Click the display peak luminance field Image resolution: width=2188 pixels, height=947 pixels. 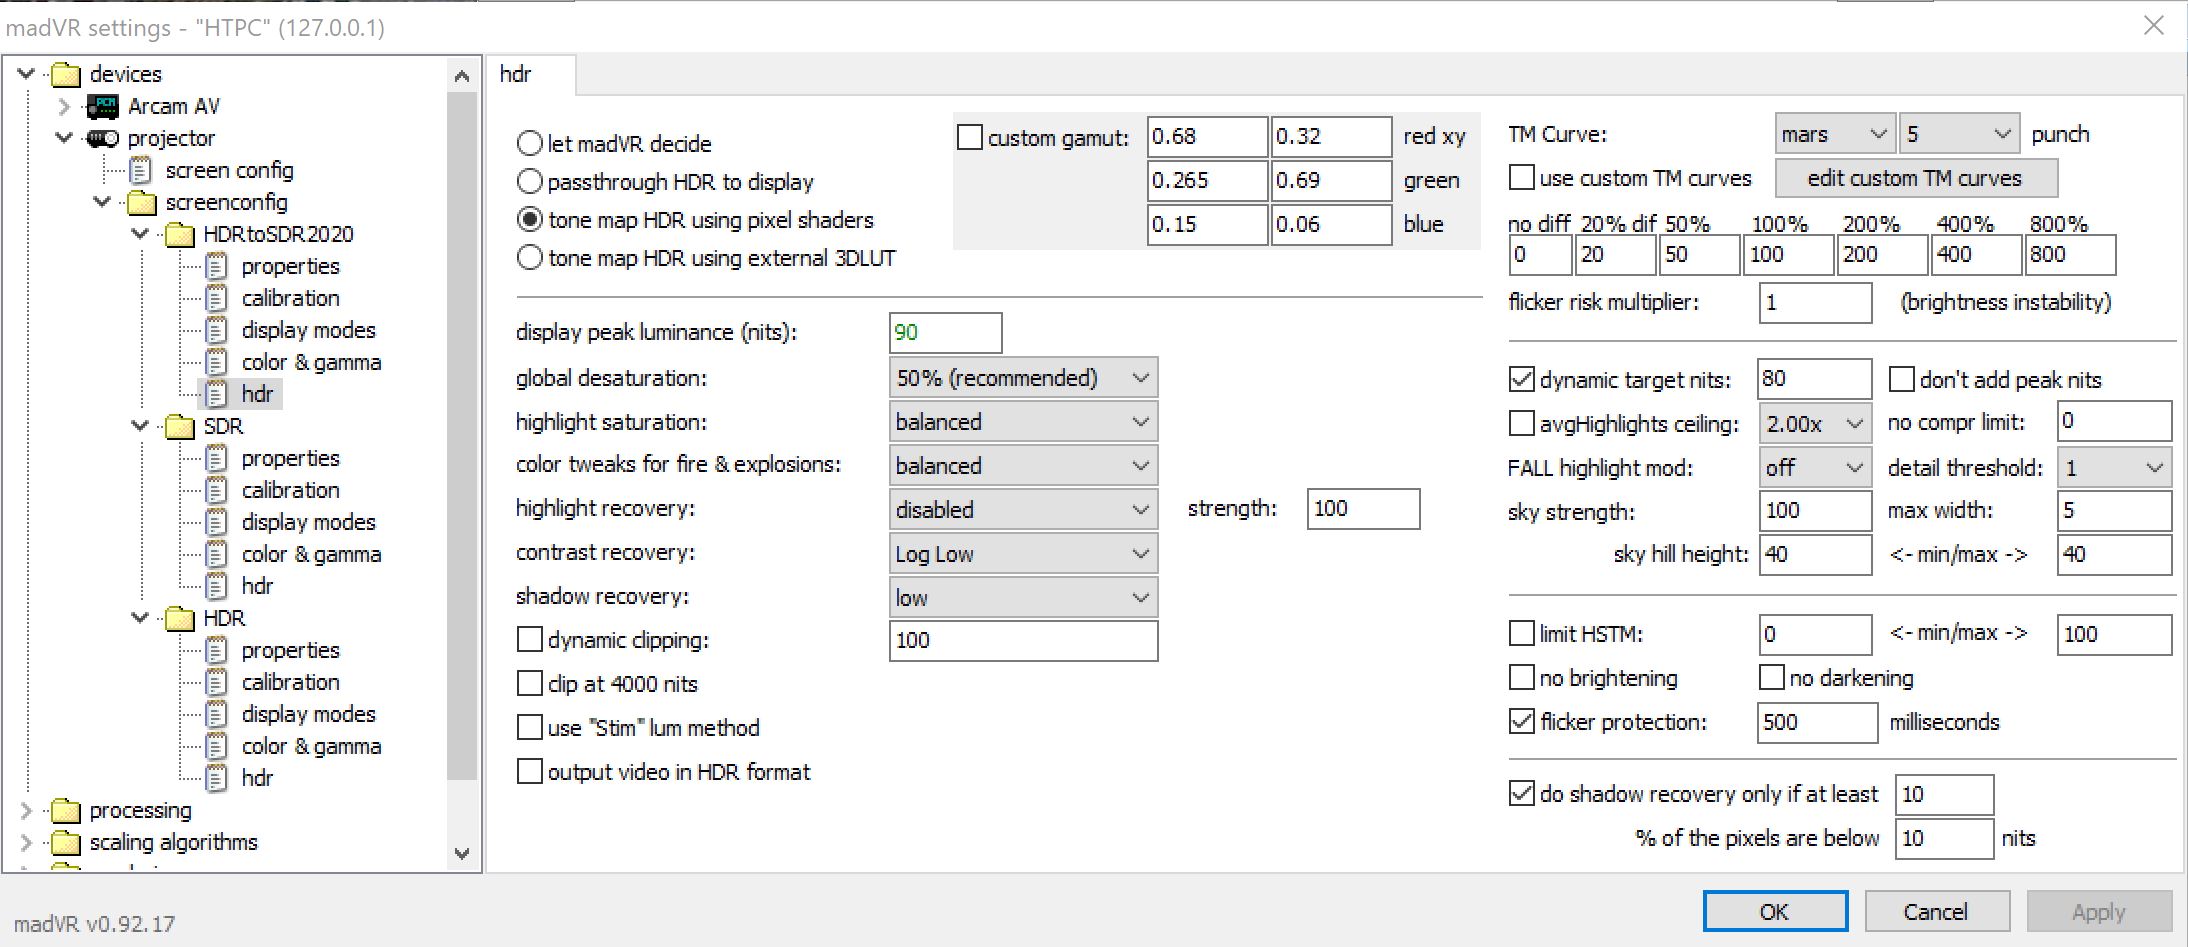click(x=945, y=333)
